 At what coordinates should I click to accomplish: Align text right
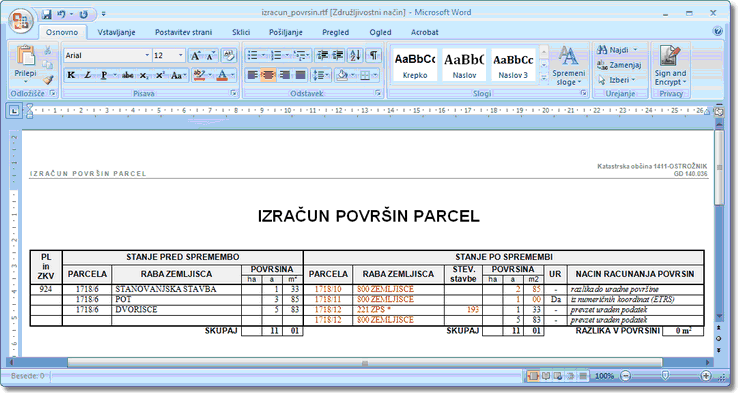tap(284, 75)
